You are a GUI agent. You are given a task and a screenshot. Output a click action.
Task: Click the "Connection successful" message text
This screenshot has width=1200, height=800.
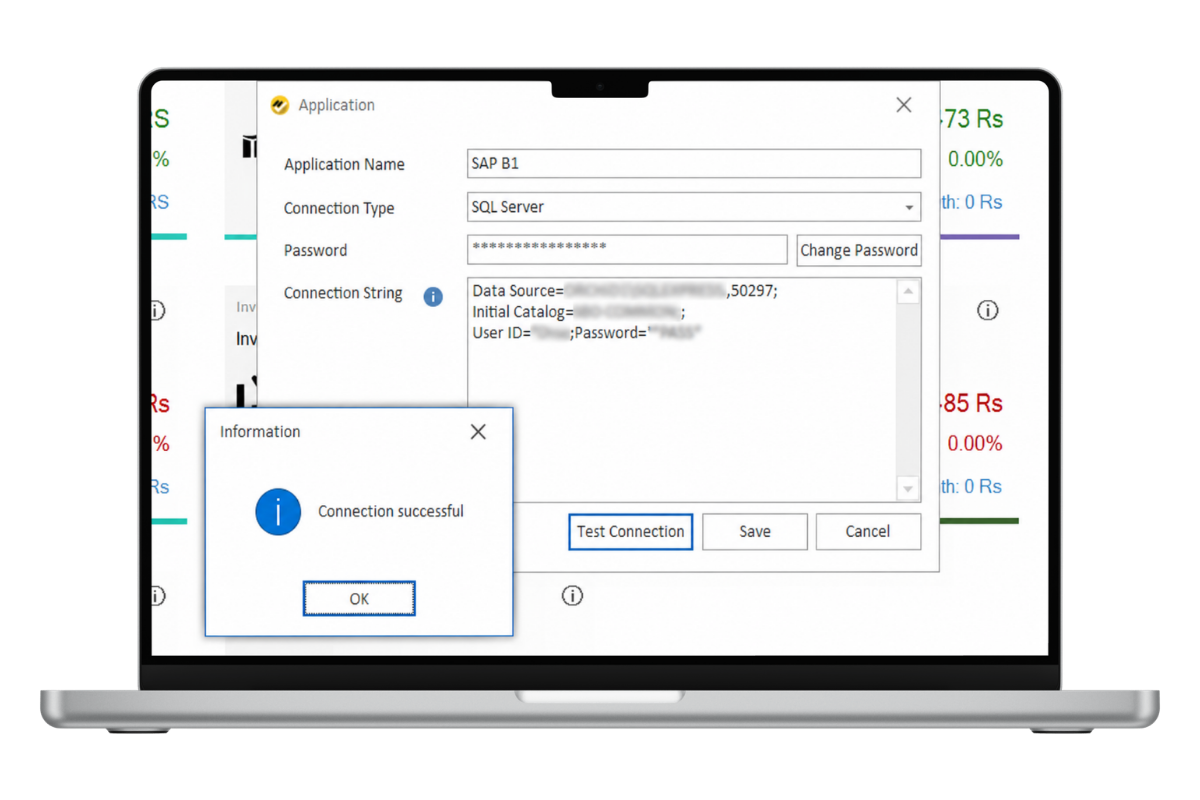(391, 511)
